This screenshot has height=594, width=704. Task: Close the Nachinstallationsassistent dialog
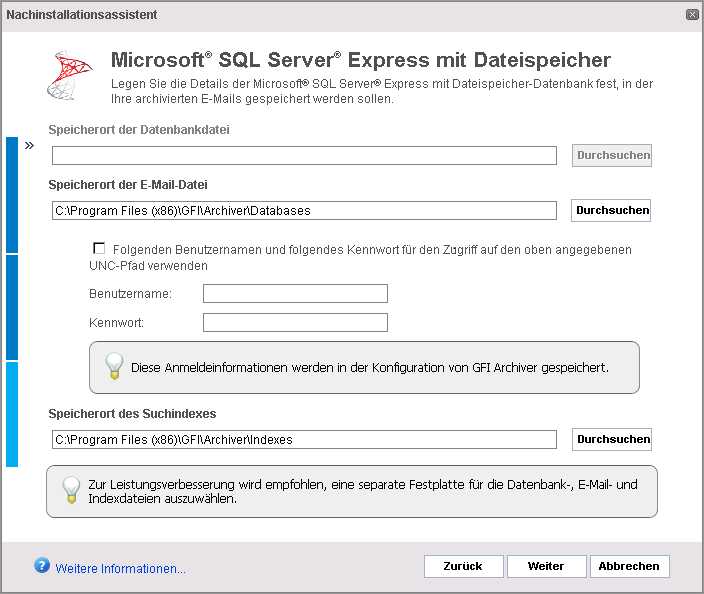(692, 14)
